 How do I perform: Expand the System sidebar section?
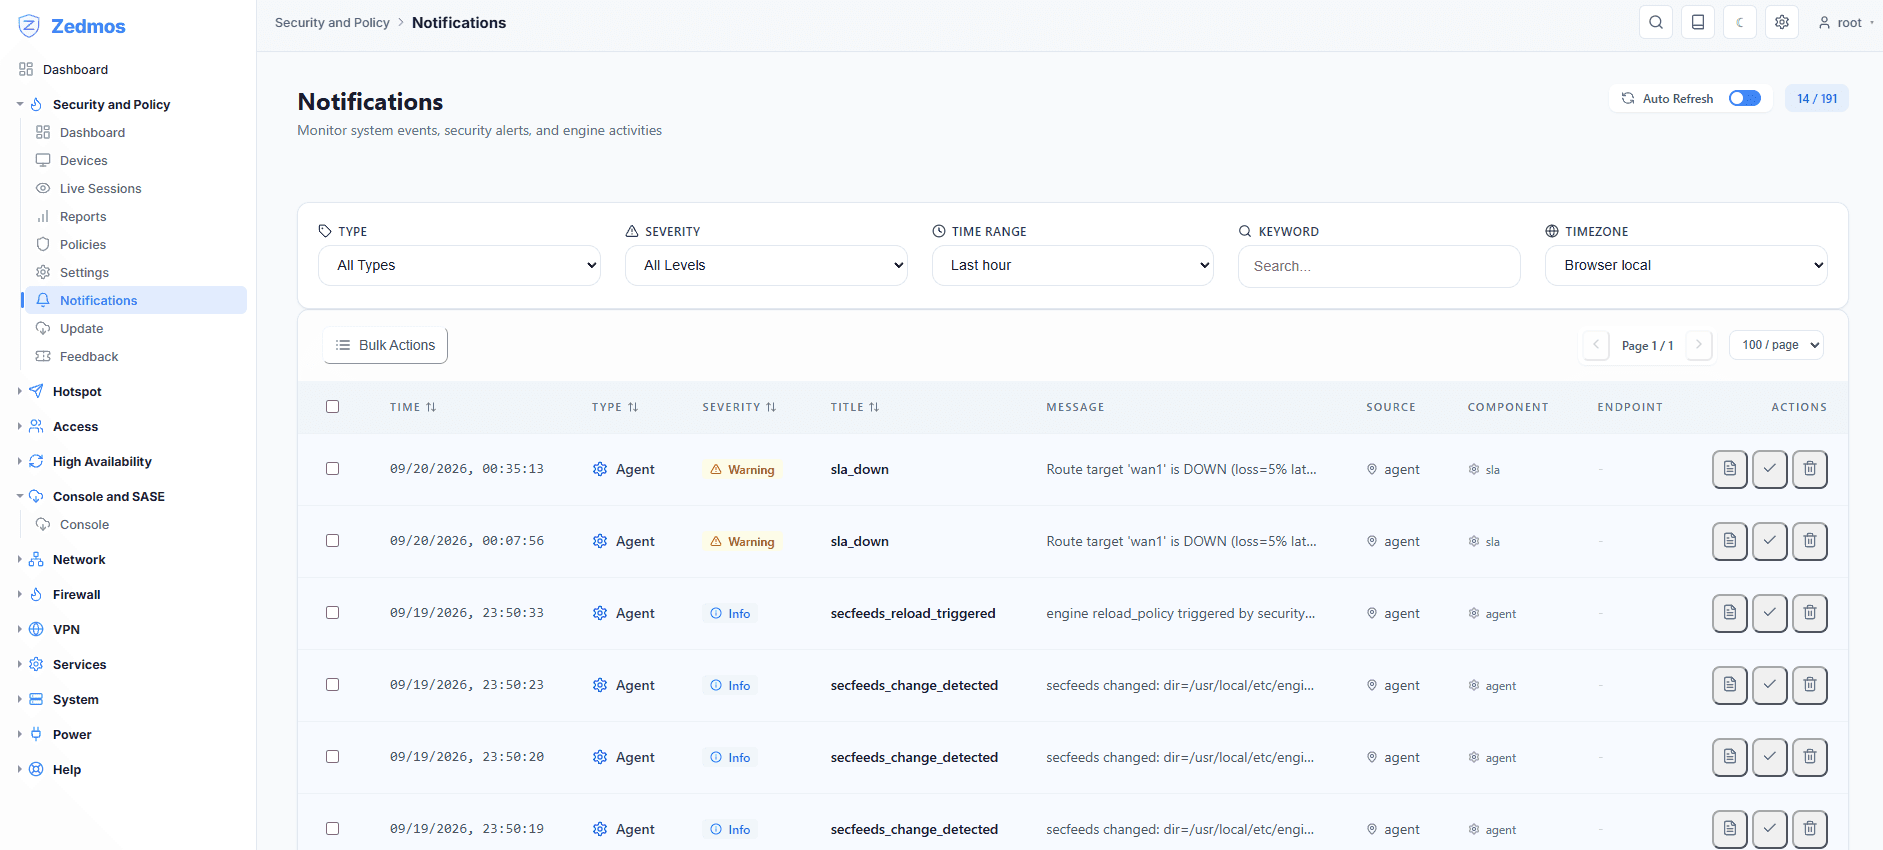pos(75,699)
